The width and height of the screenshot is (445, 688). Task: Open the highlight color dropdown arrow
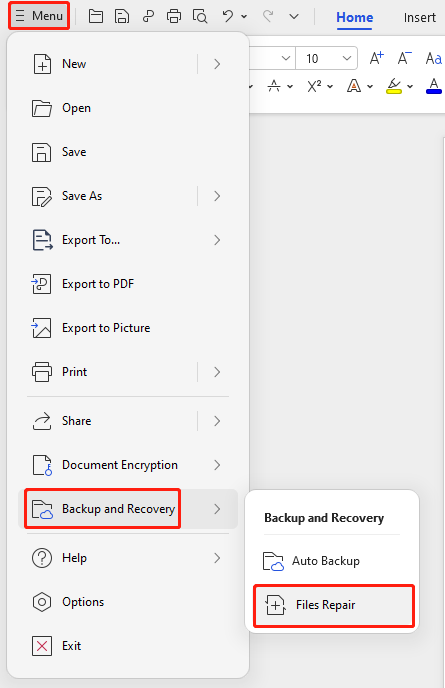pyautogui.click(x=410, y=86)
